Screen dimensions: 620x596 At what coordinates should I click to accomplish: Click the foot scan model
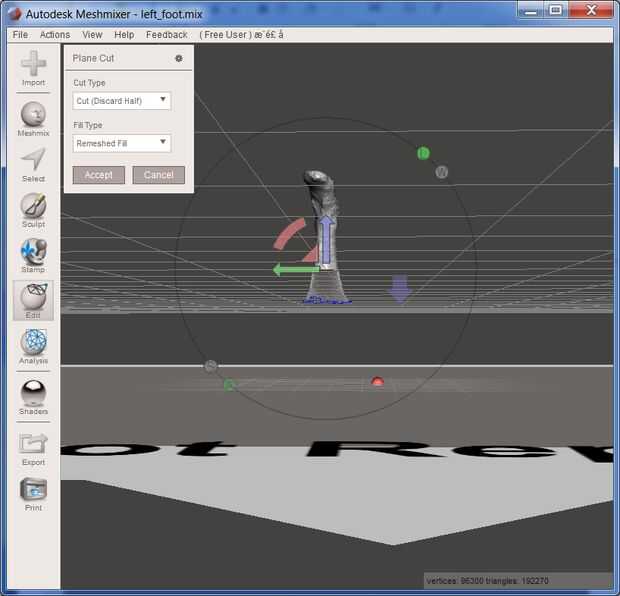coord(325,198)
